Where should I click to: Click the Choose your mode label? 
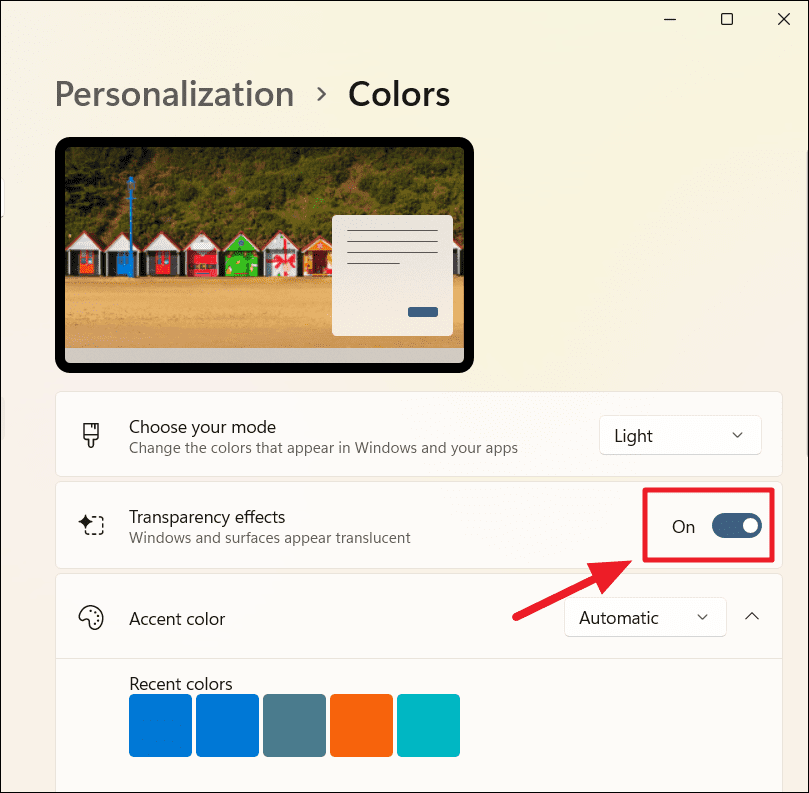202,427
